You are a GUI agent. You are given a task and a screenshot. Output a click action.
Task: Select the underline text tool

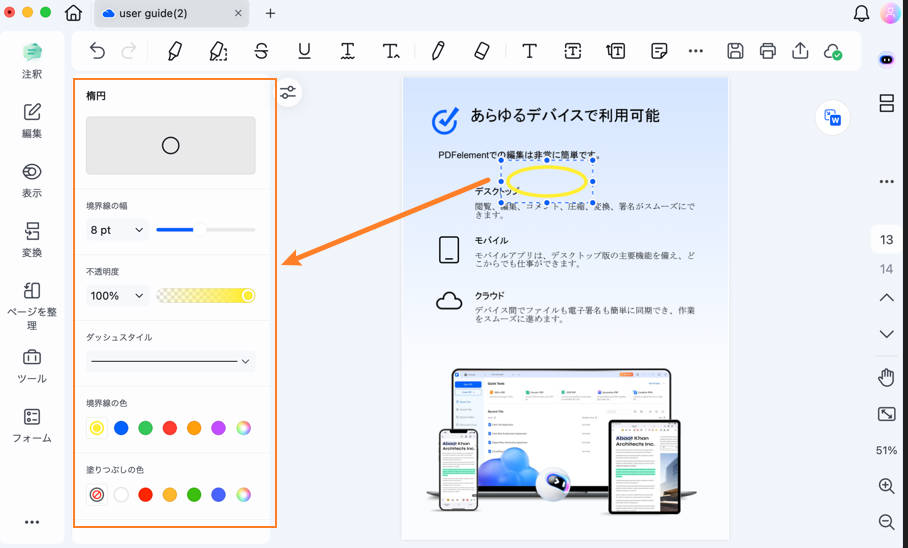tap(304, 51)
